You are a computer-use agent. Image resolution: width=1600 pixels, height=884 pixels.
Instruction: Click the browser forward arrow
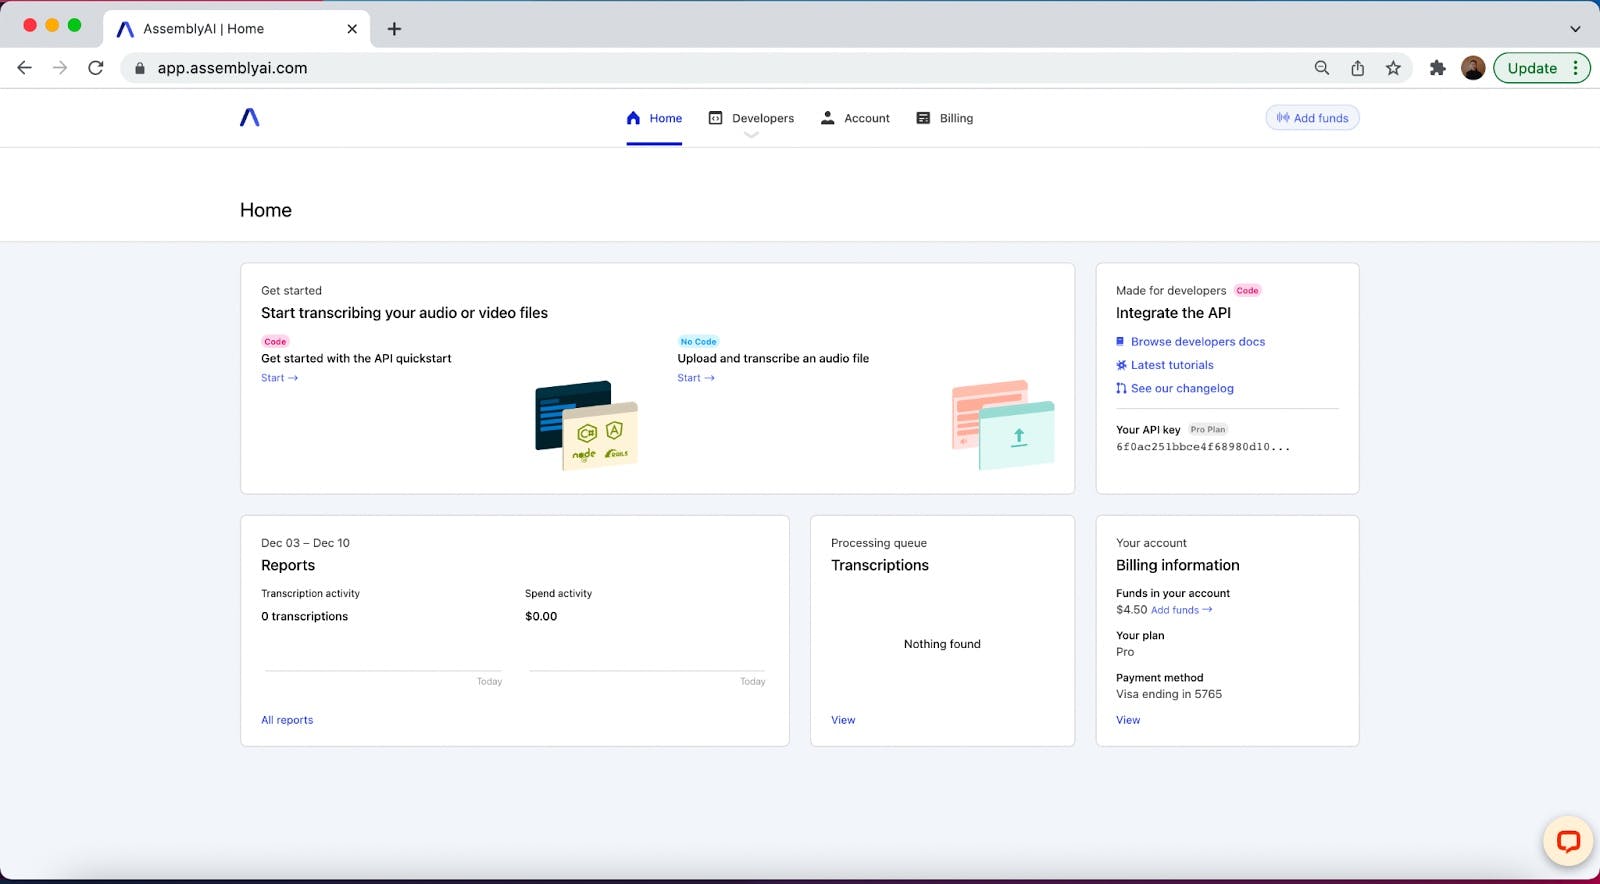60,68
